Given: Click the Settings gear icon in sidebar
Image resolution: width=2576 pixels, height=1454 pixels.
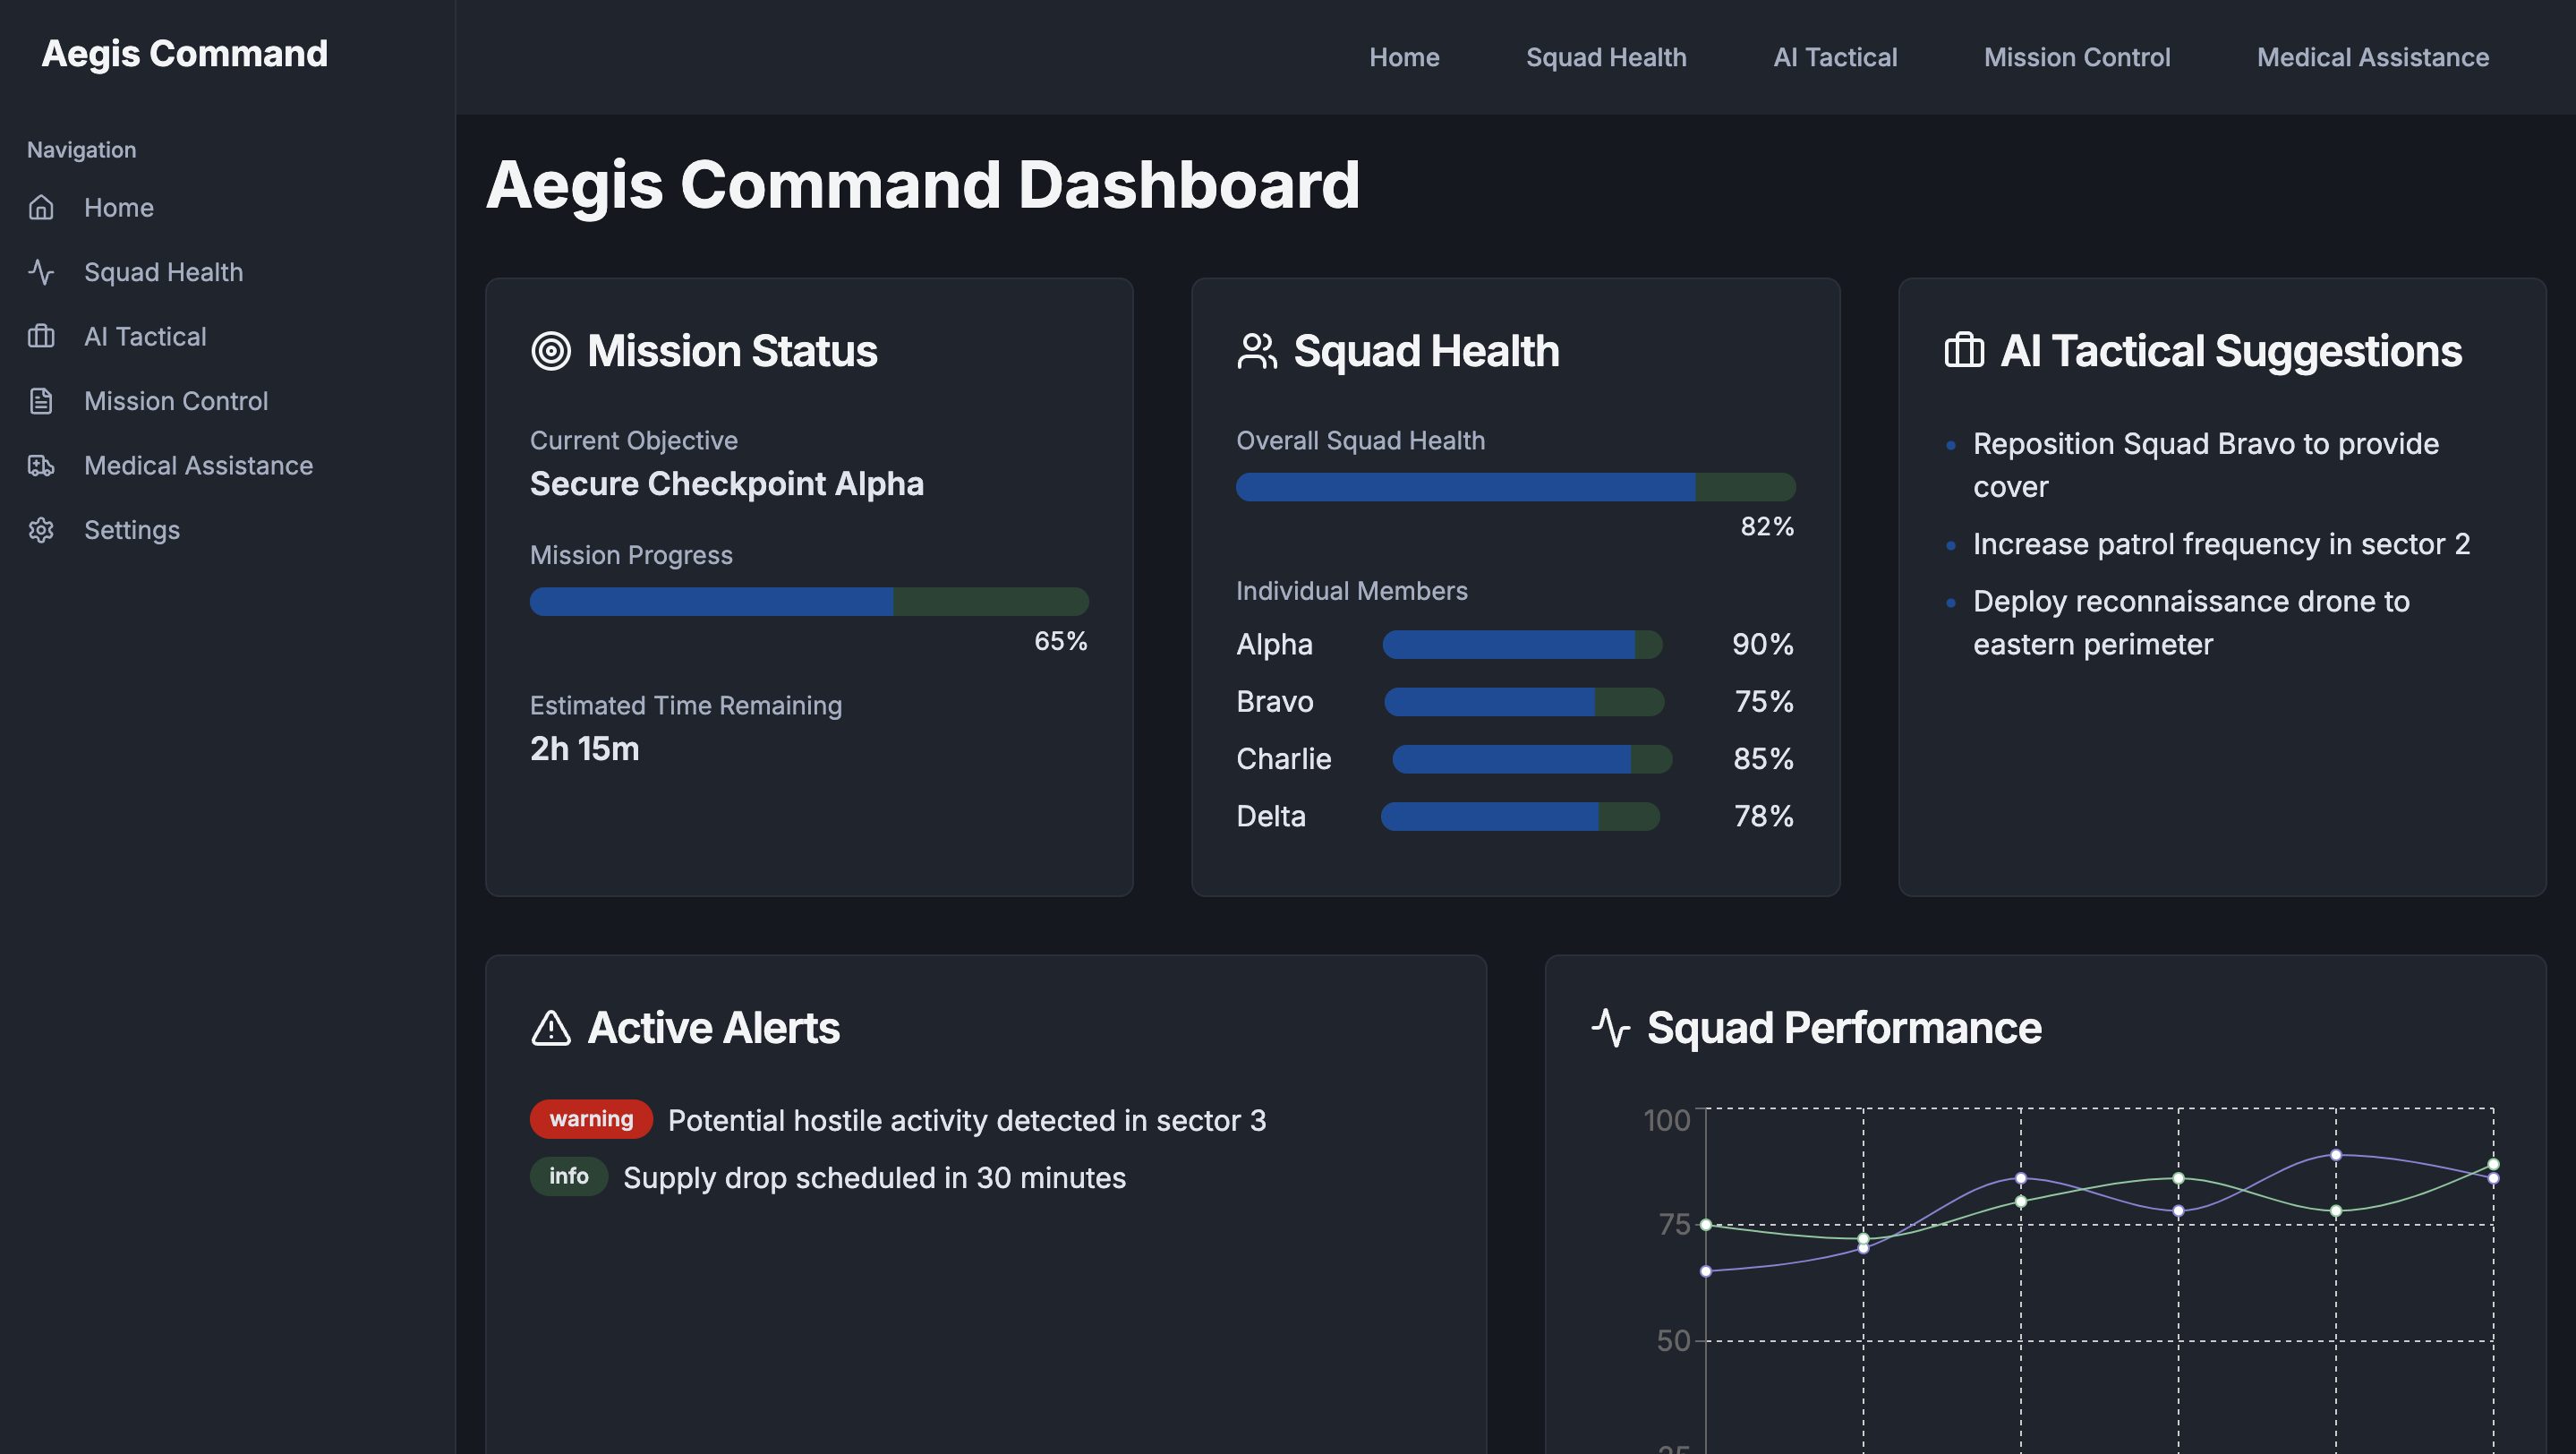Looking at the screenshot, I should click(41, 530).
